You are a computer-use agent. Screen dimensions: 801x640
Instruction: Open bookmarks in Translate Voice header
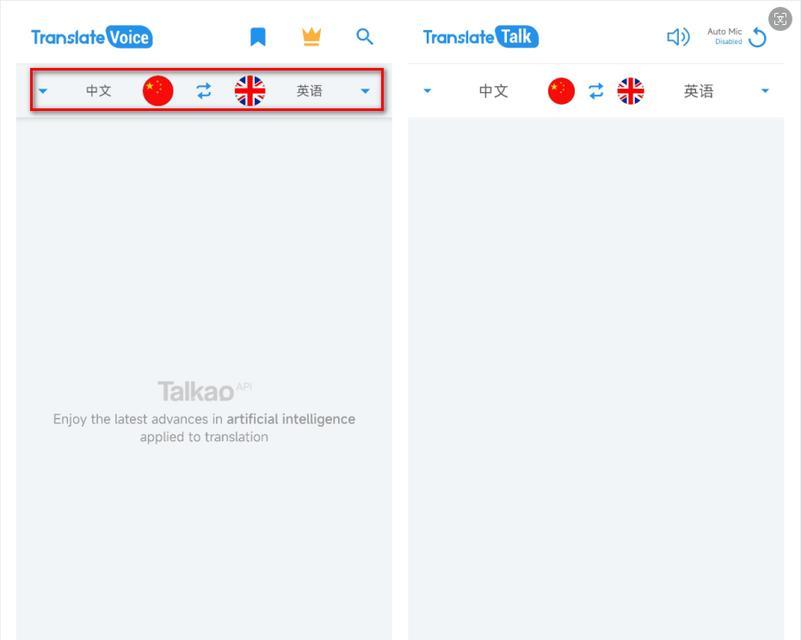pos(258,37)
